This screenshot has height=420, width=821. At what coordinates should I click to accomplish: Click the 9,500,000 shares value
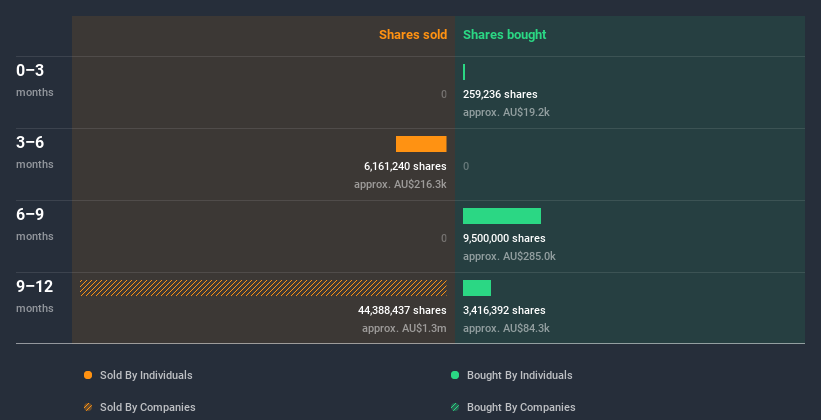pos(504,238)
